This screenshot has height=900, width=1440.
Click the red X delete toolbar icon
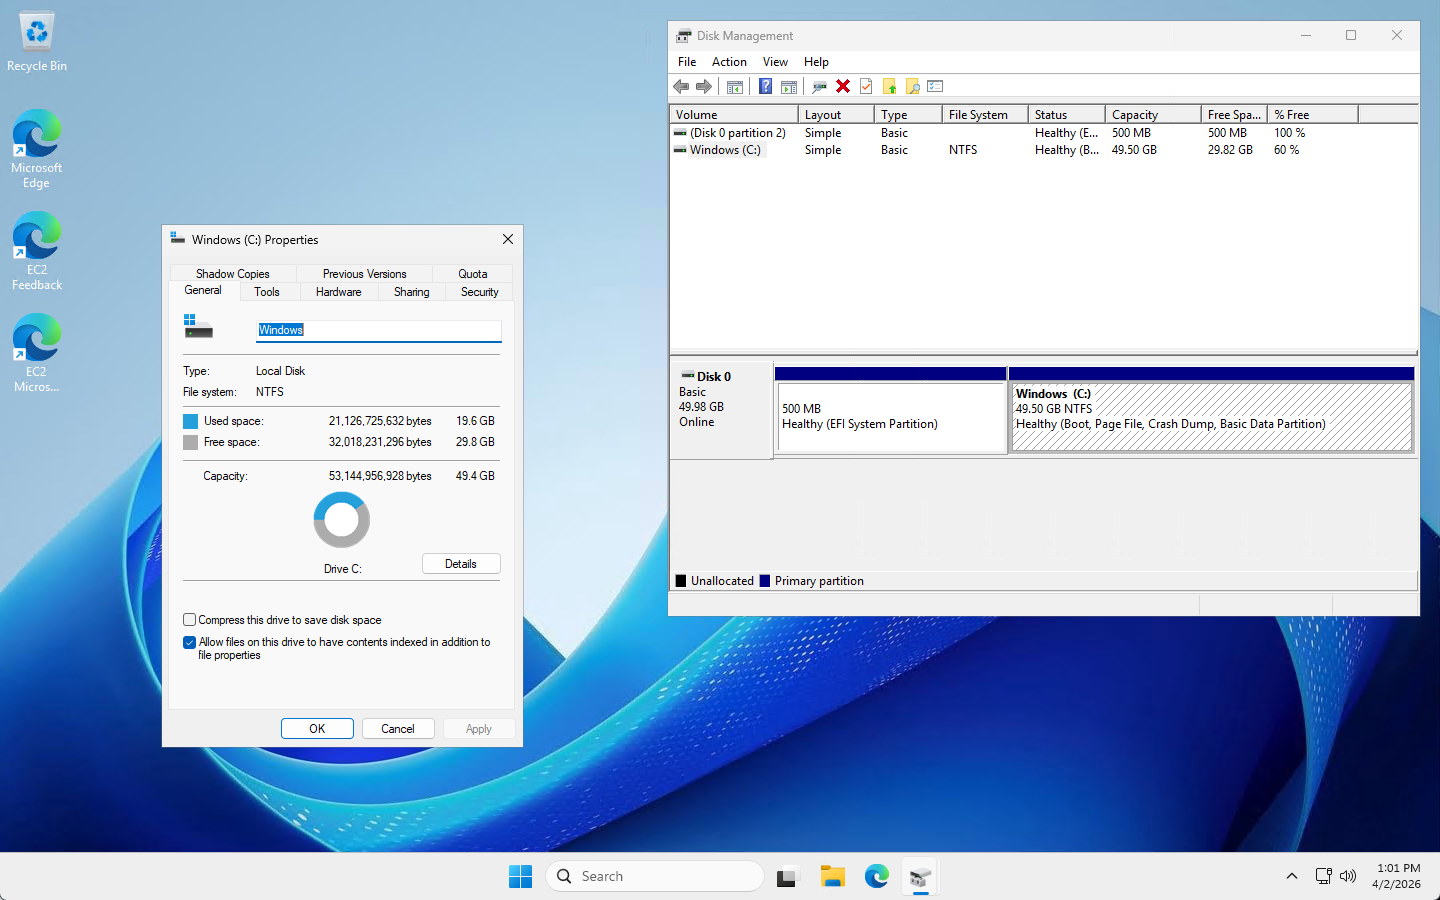[x=843, y=87]
